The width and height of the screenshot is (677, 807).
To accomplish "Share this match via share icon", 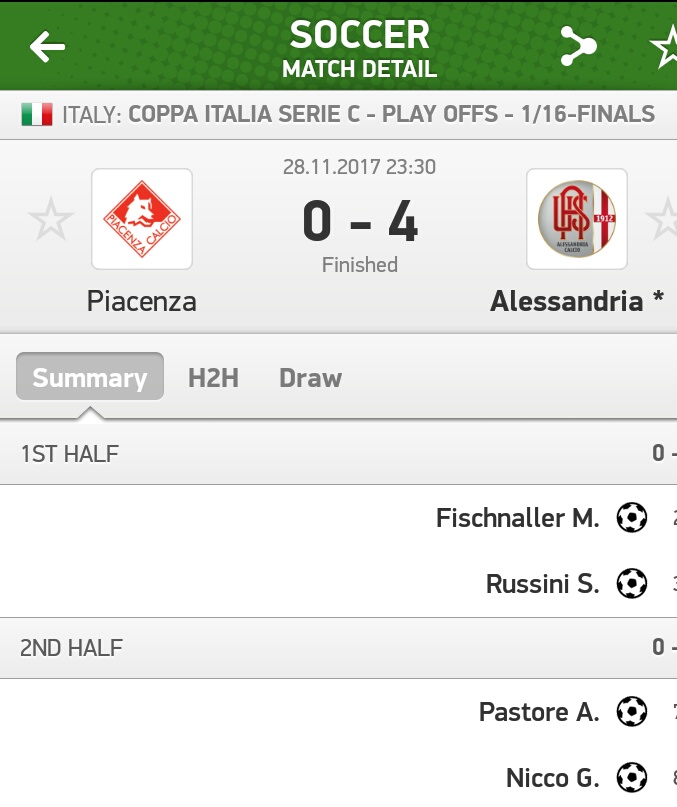I will tap(577, 46).
